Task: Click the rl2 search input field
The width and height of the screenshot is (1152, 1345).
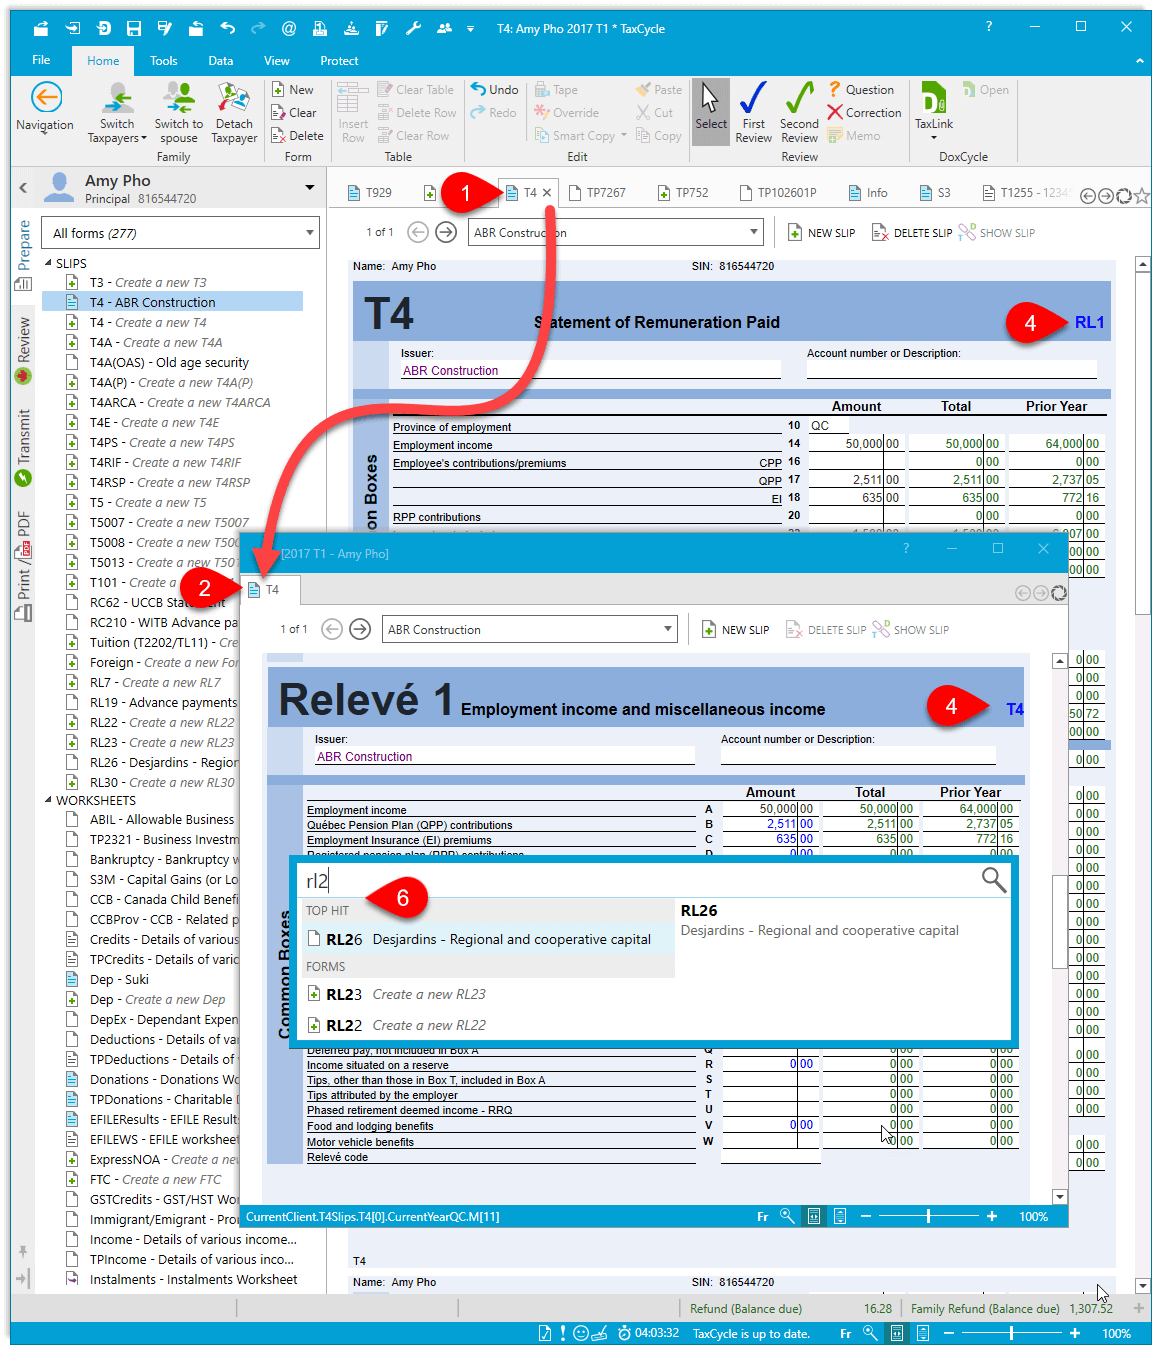Action: 640,881
